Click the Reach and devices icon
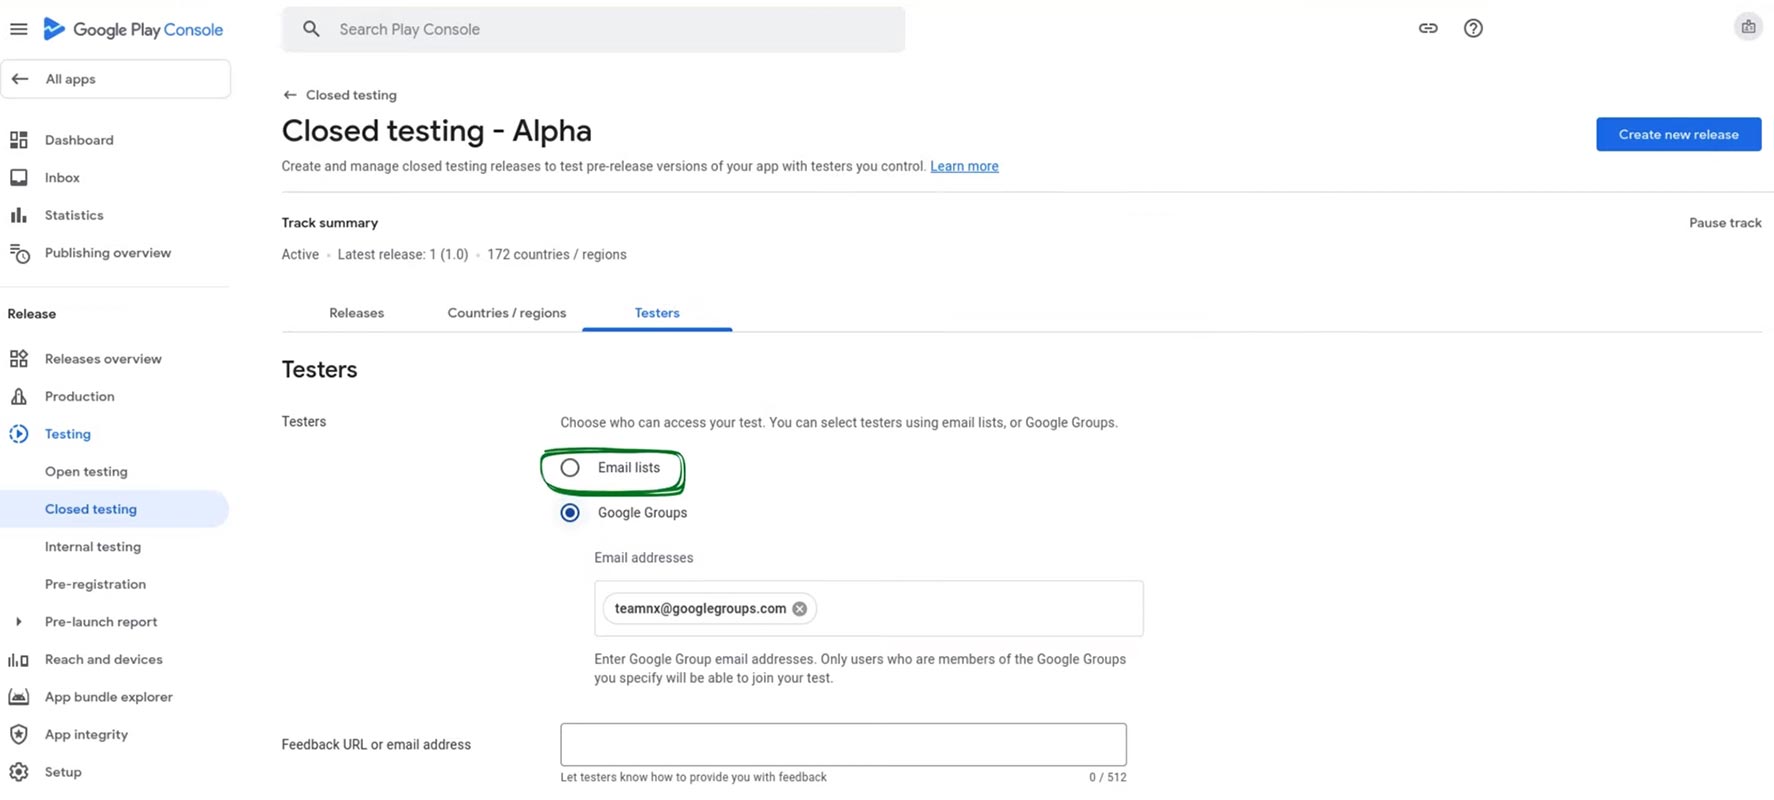This screenshot has width=1774, height=800. [19, 660]
